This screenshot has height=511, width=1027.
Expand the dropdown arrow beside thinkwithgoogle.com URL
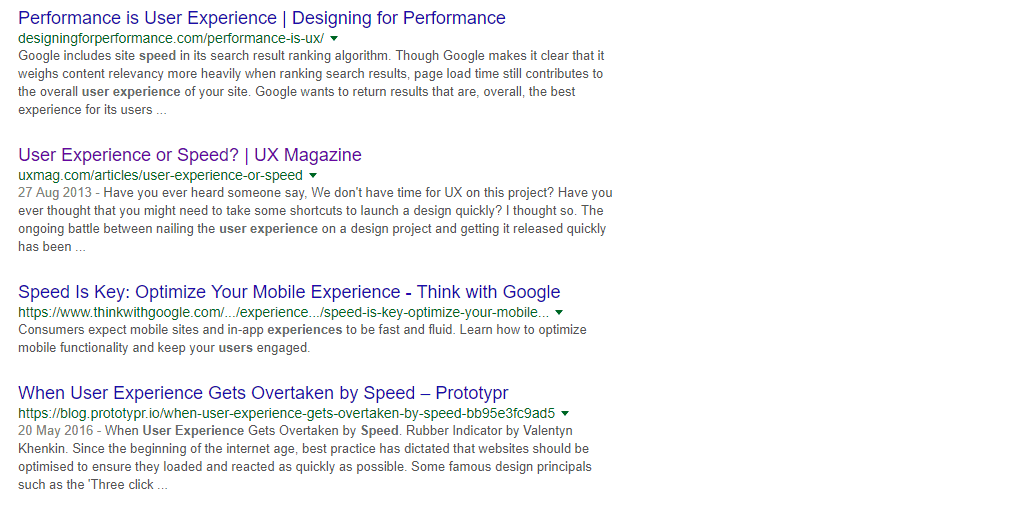pos(559,312)
